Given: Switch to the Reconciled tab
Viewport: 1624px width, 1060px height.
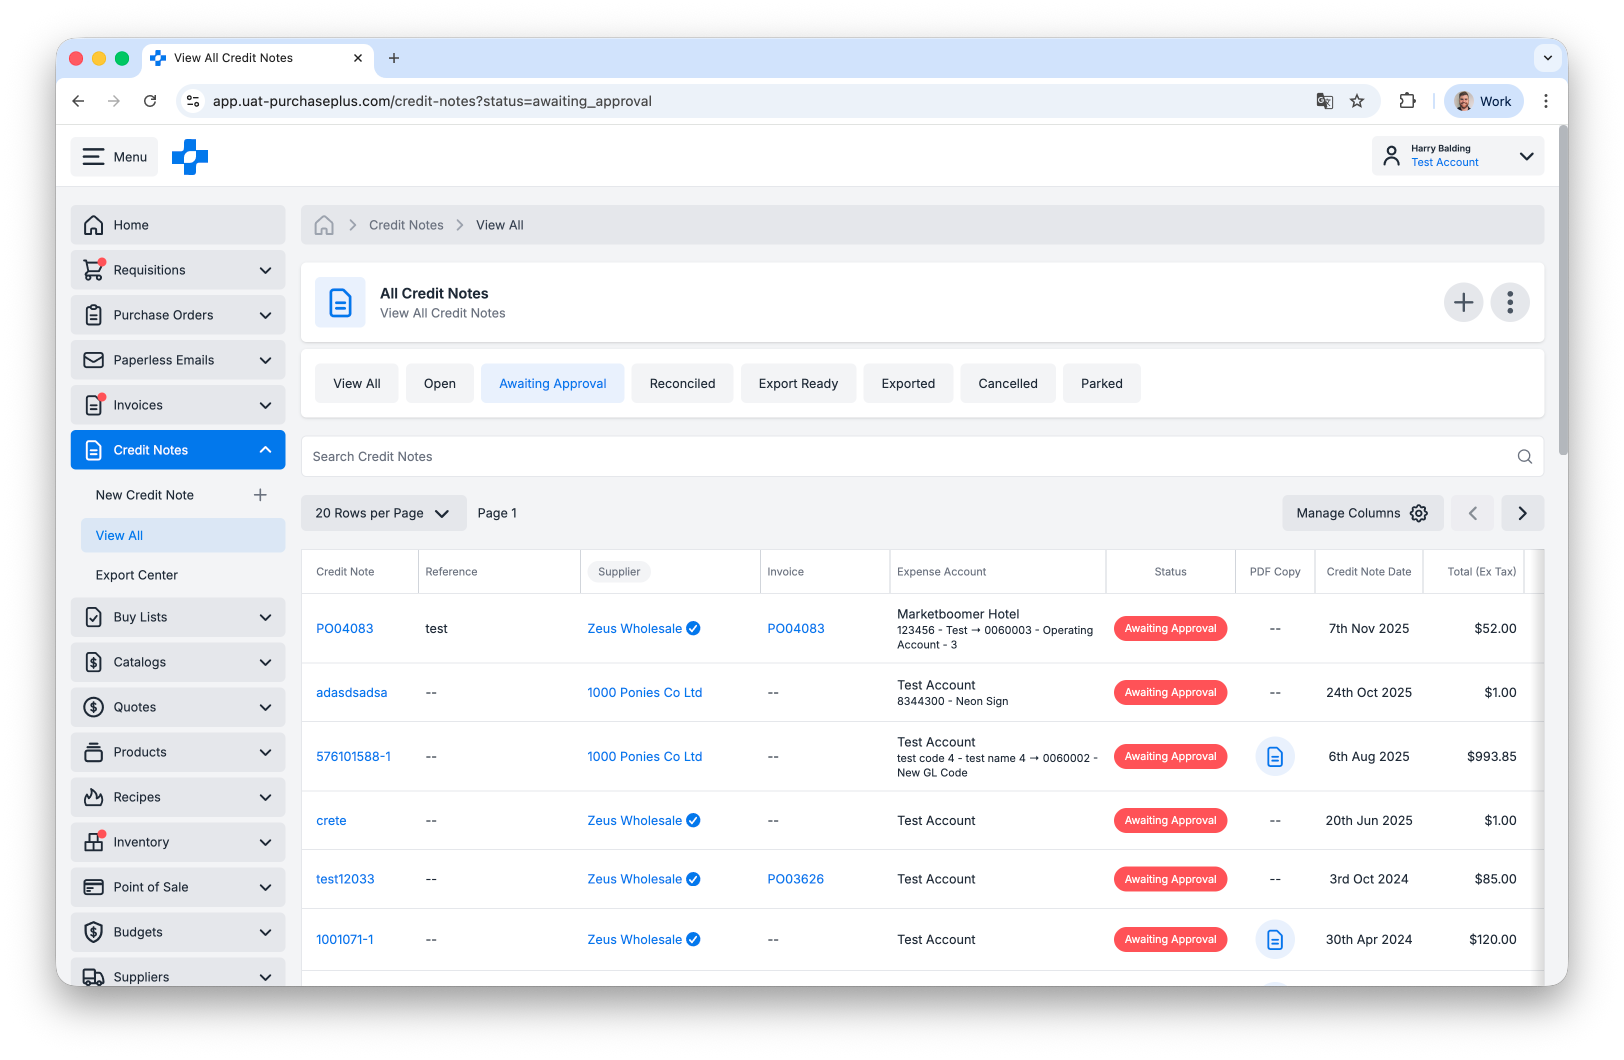Looking at the screenshot, I should [682, 383].
